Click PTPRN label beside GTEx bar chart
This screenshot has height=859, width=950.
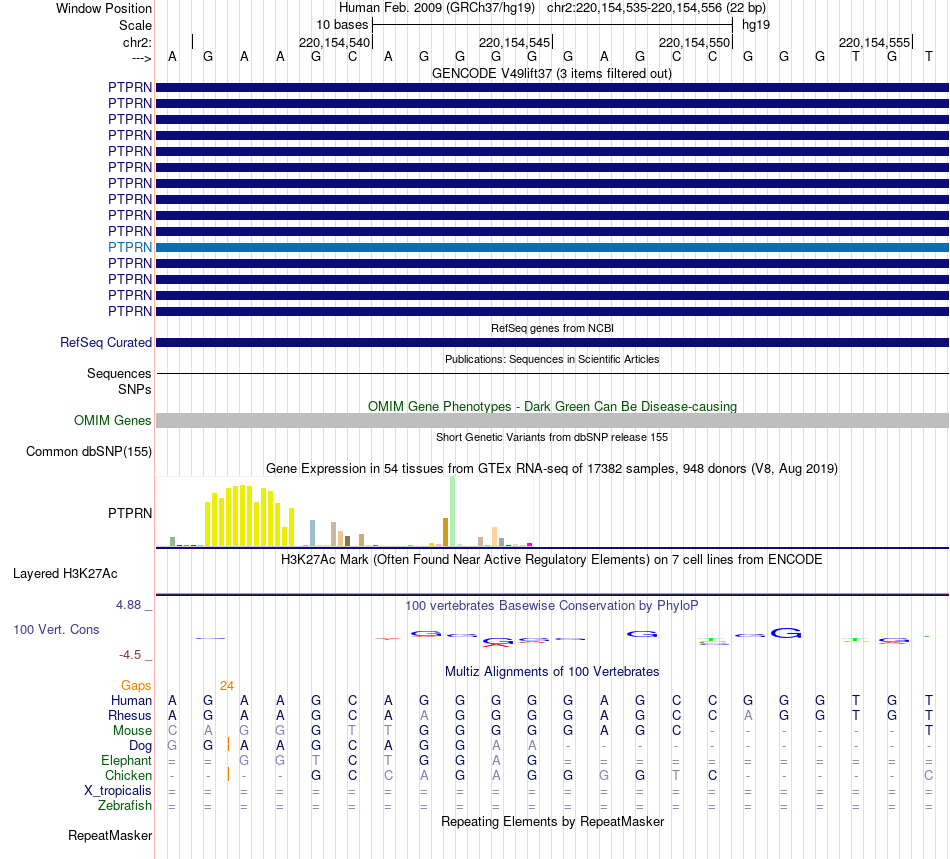[x=130, y=513]
